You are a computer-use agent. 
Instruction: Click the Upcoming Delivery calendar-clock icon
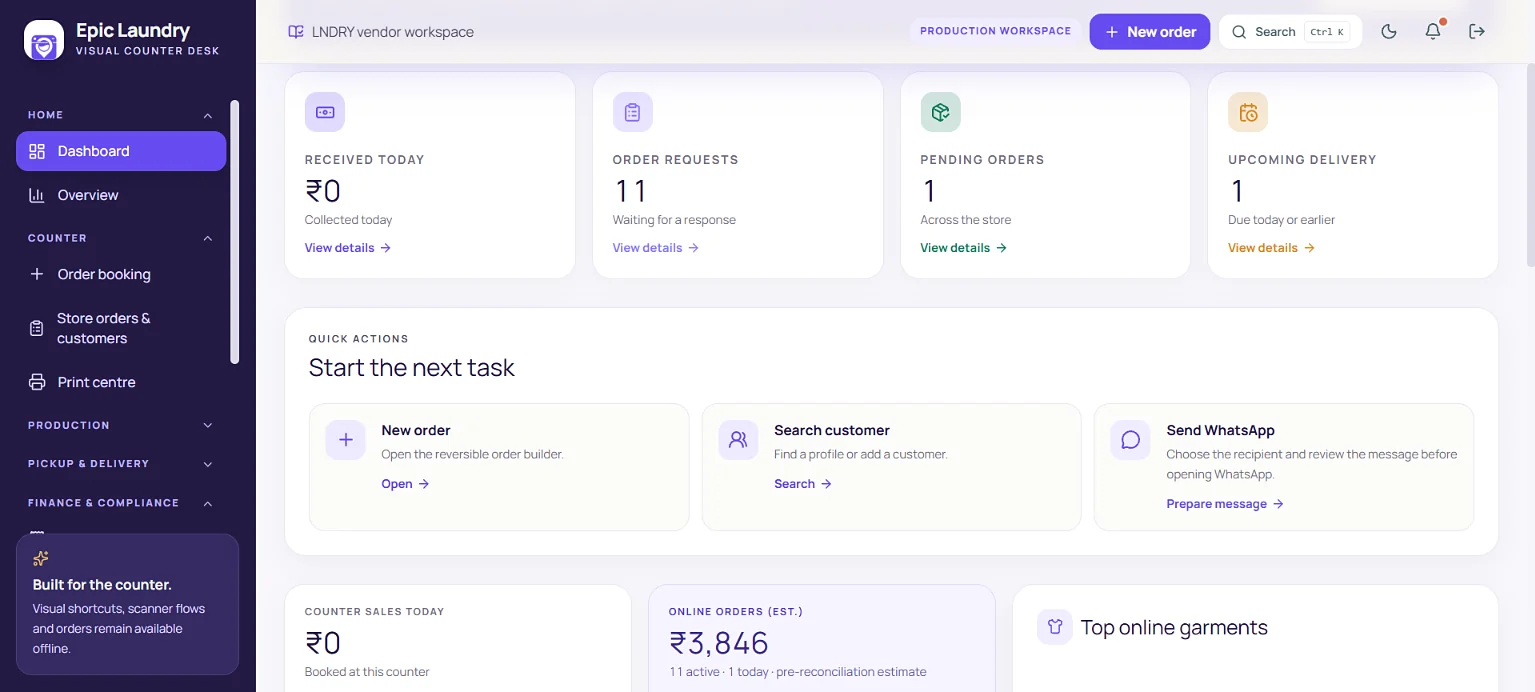(1248, 112)
